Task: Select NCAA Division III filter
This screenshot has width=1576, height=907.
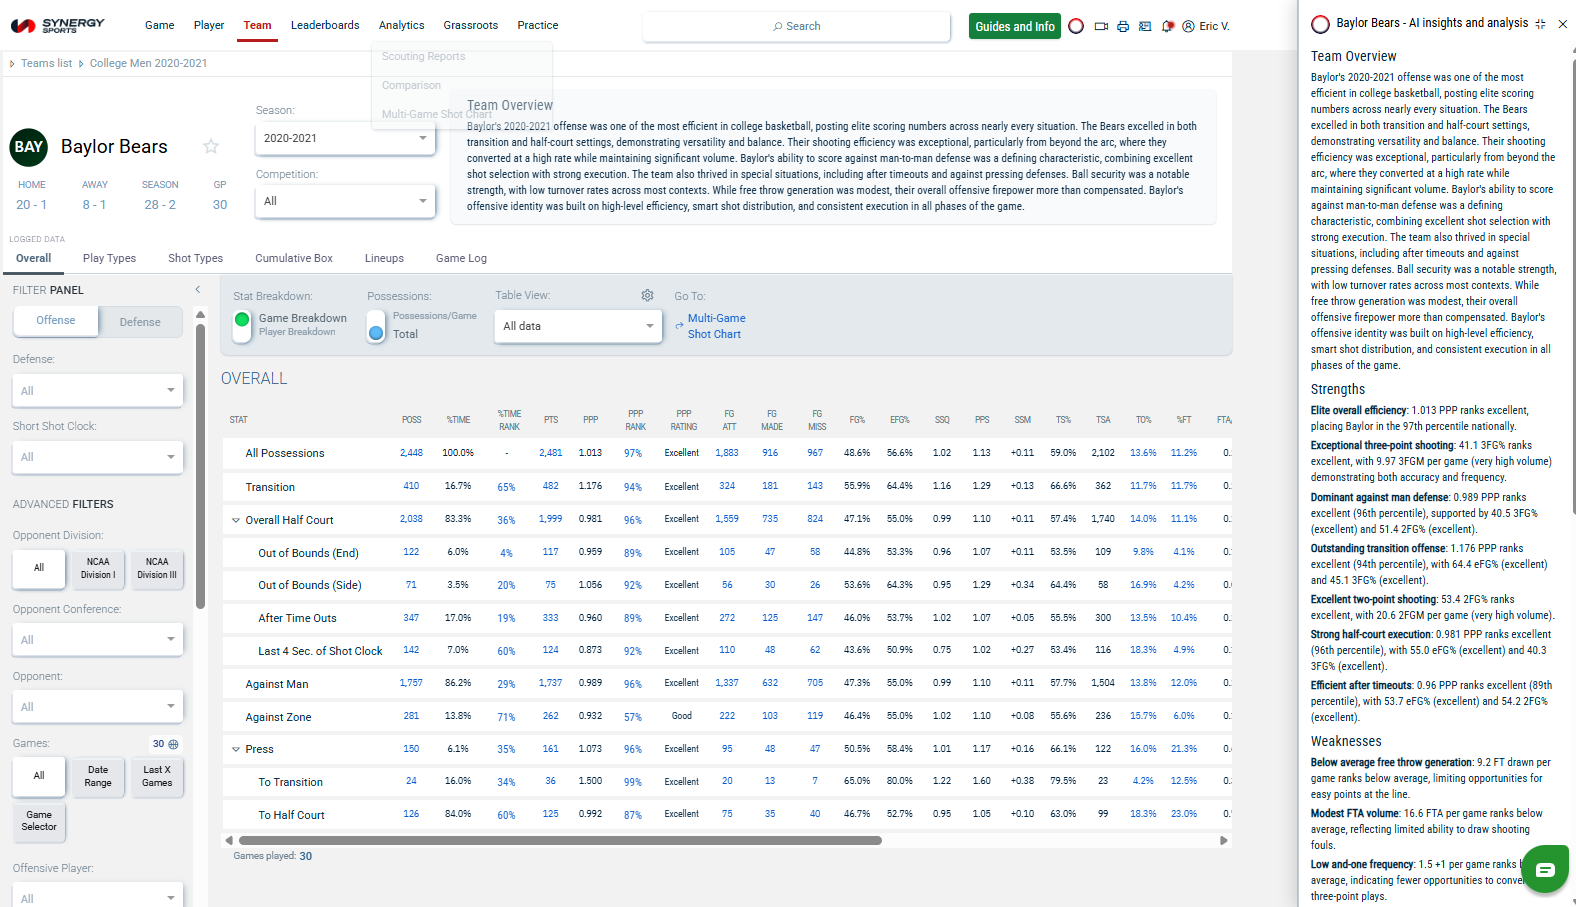Action: tap(157, 568)
